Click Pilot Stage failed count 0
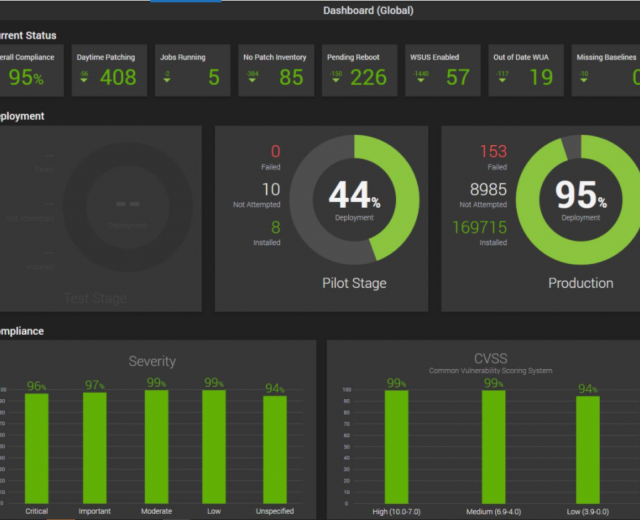 pyautogui.click(x=276, y=151)
